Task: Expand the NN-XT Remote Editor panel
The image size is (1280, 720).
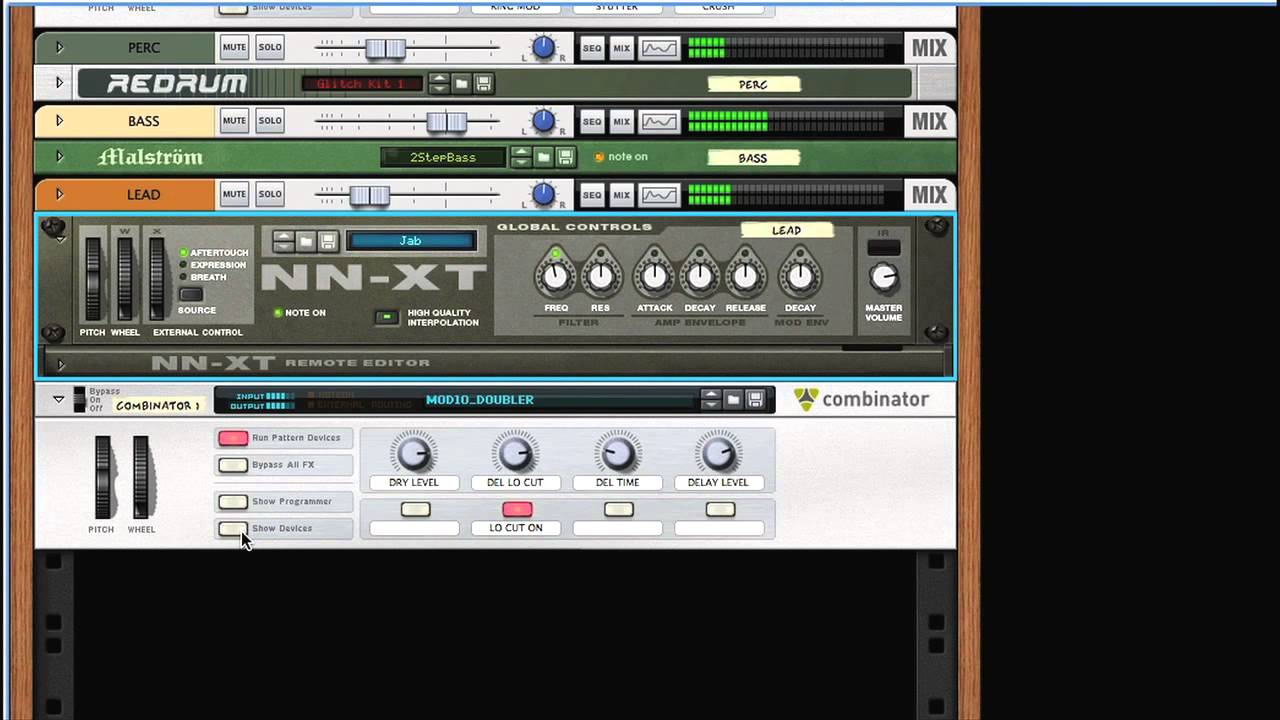Action: pos(61,365)
